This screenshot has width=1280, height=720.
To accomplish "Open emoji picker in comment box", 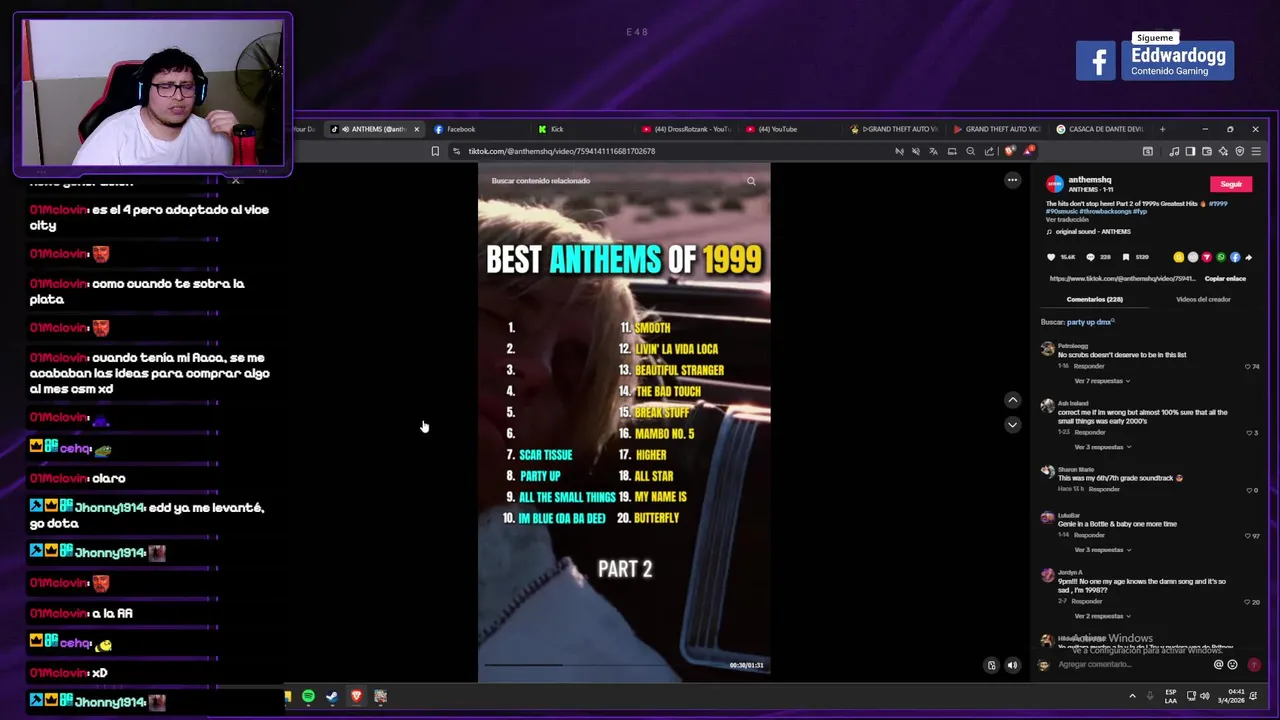I will pos(1232,665).
